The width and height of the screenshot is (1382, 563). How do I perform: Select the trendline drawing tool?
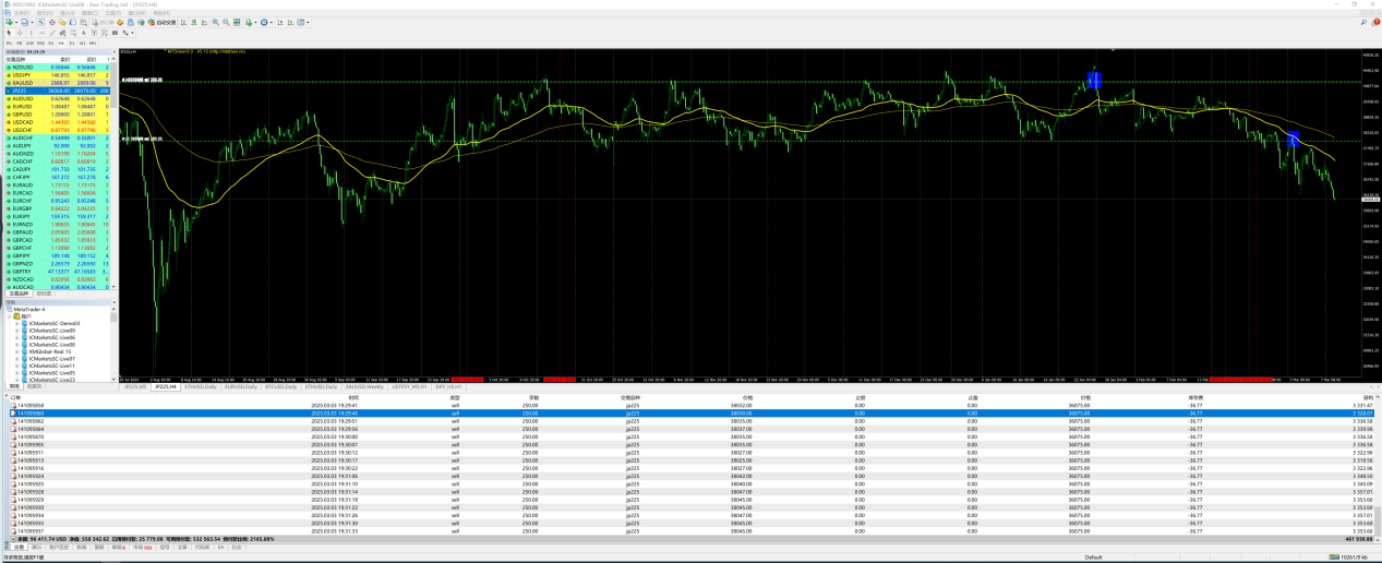point(52,32)
